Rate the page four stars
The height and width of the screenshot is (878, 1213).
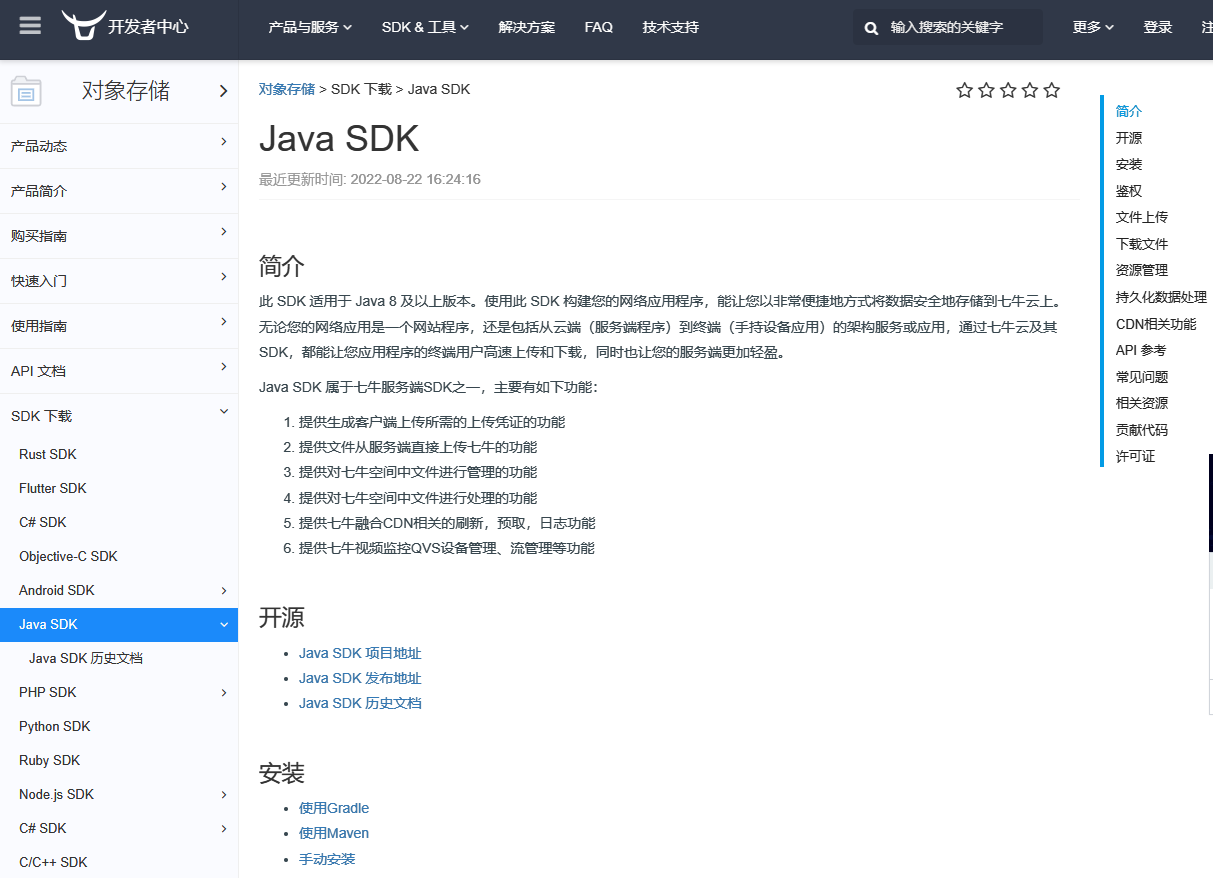click(1030, 91)
